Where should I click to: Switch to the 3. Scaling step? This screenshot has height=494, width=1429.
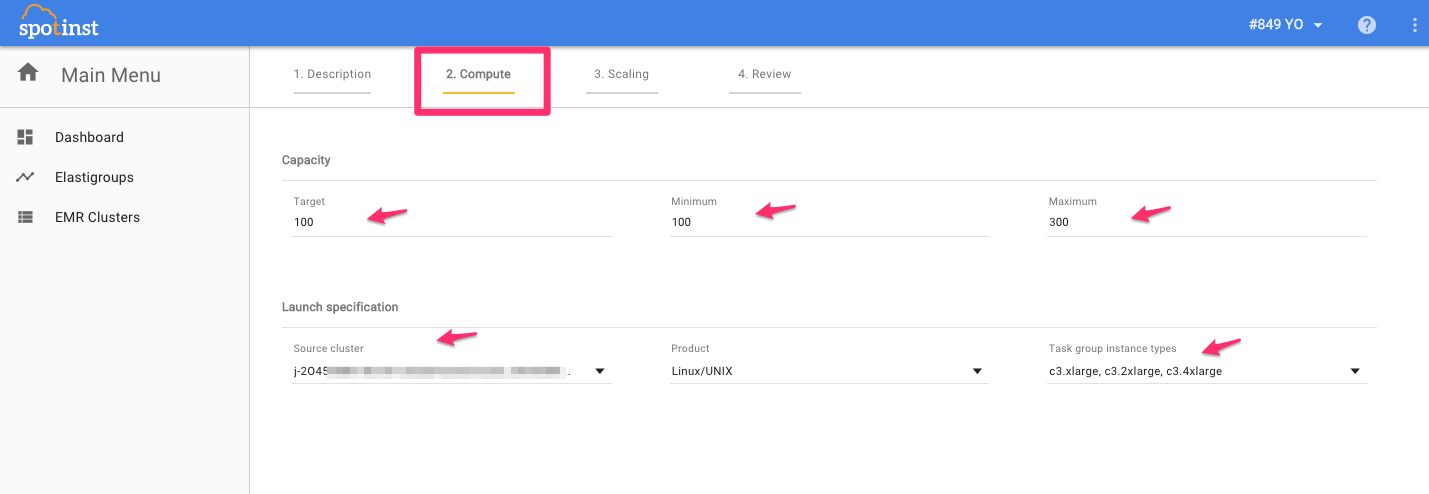[x=621, y=74]
